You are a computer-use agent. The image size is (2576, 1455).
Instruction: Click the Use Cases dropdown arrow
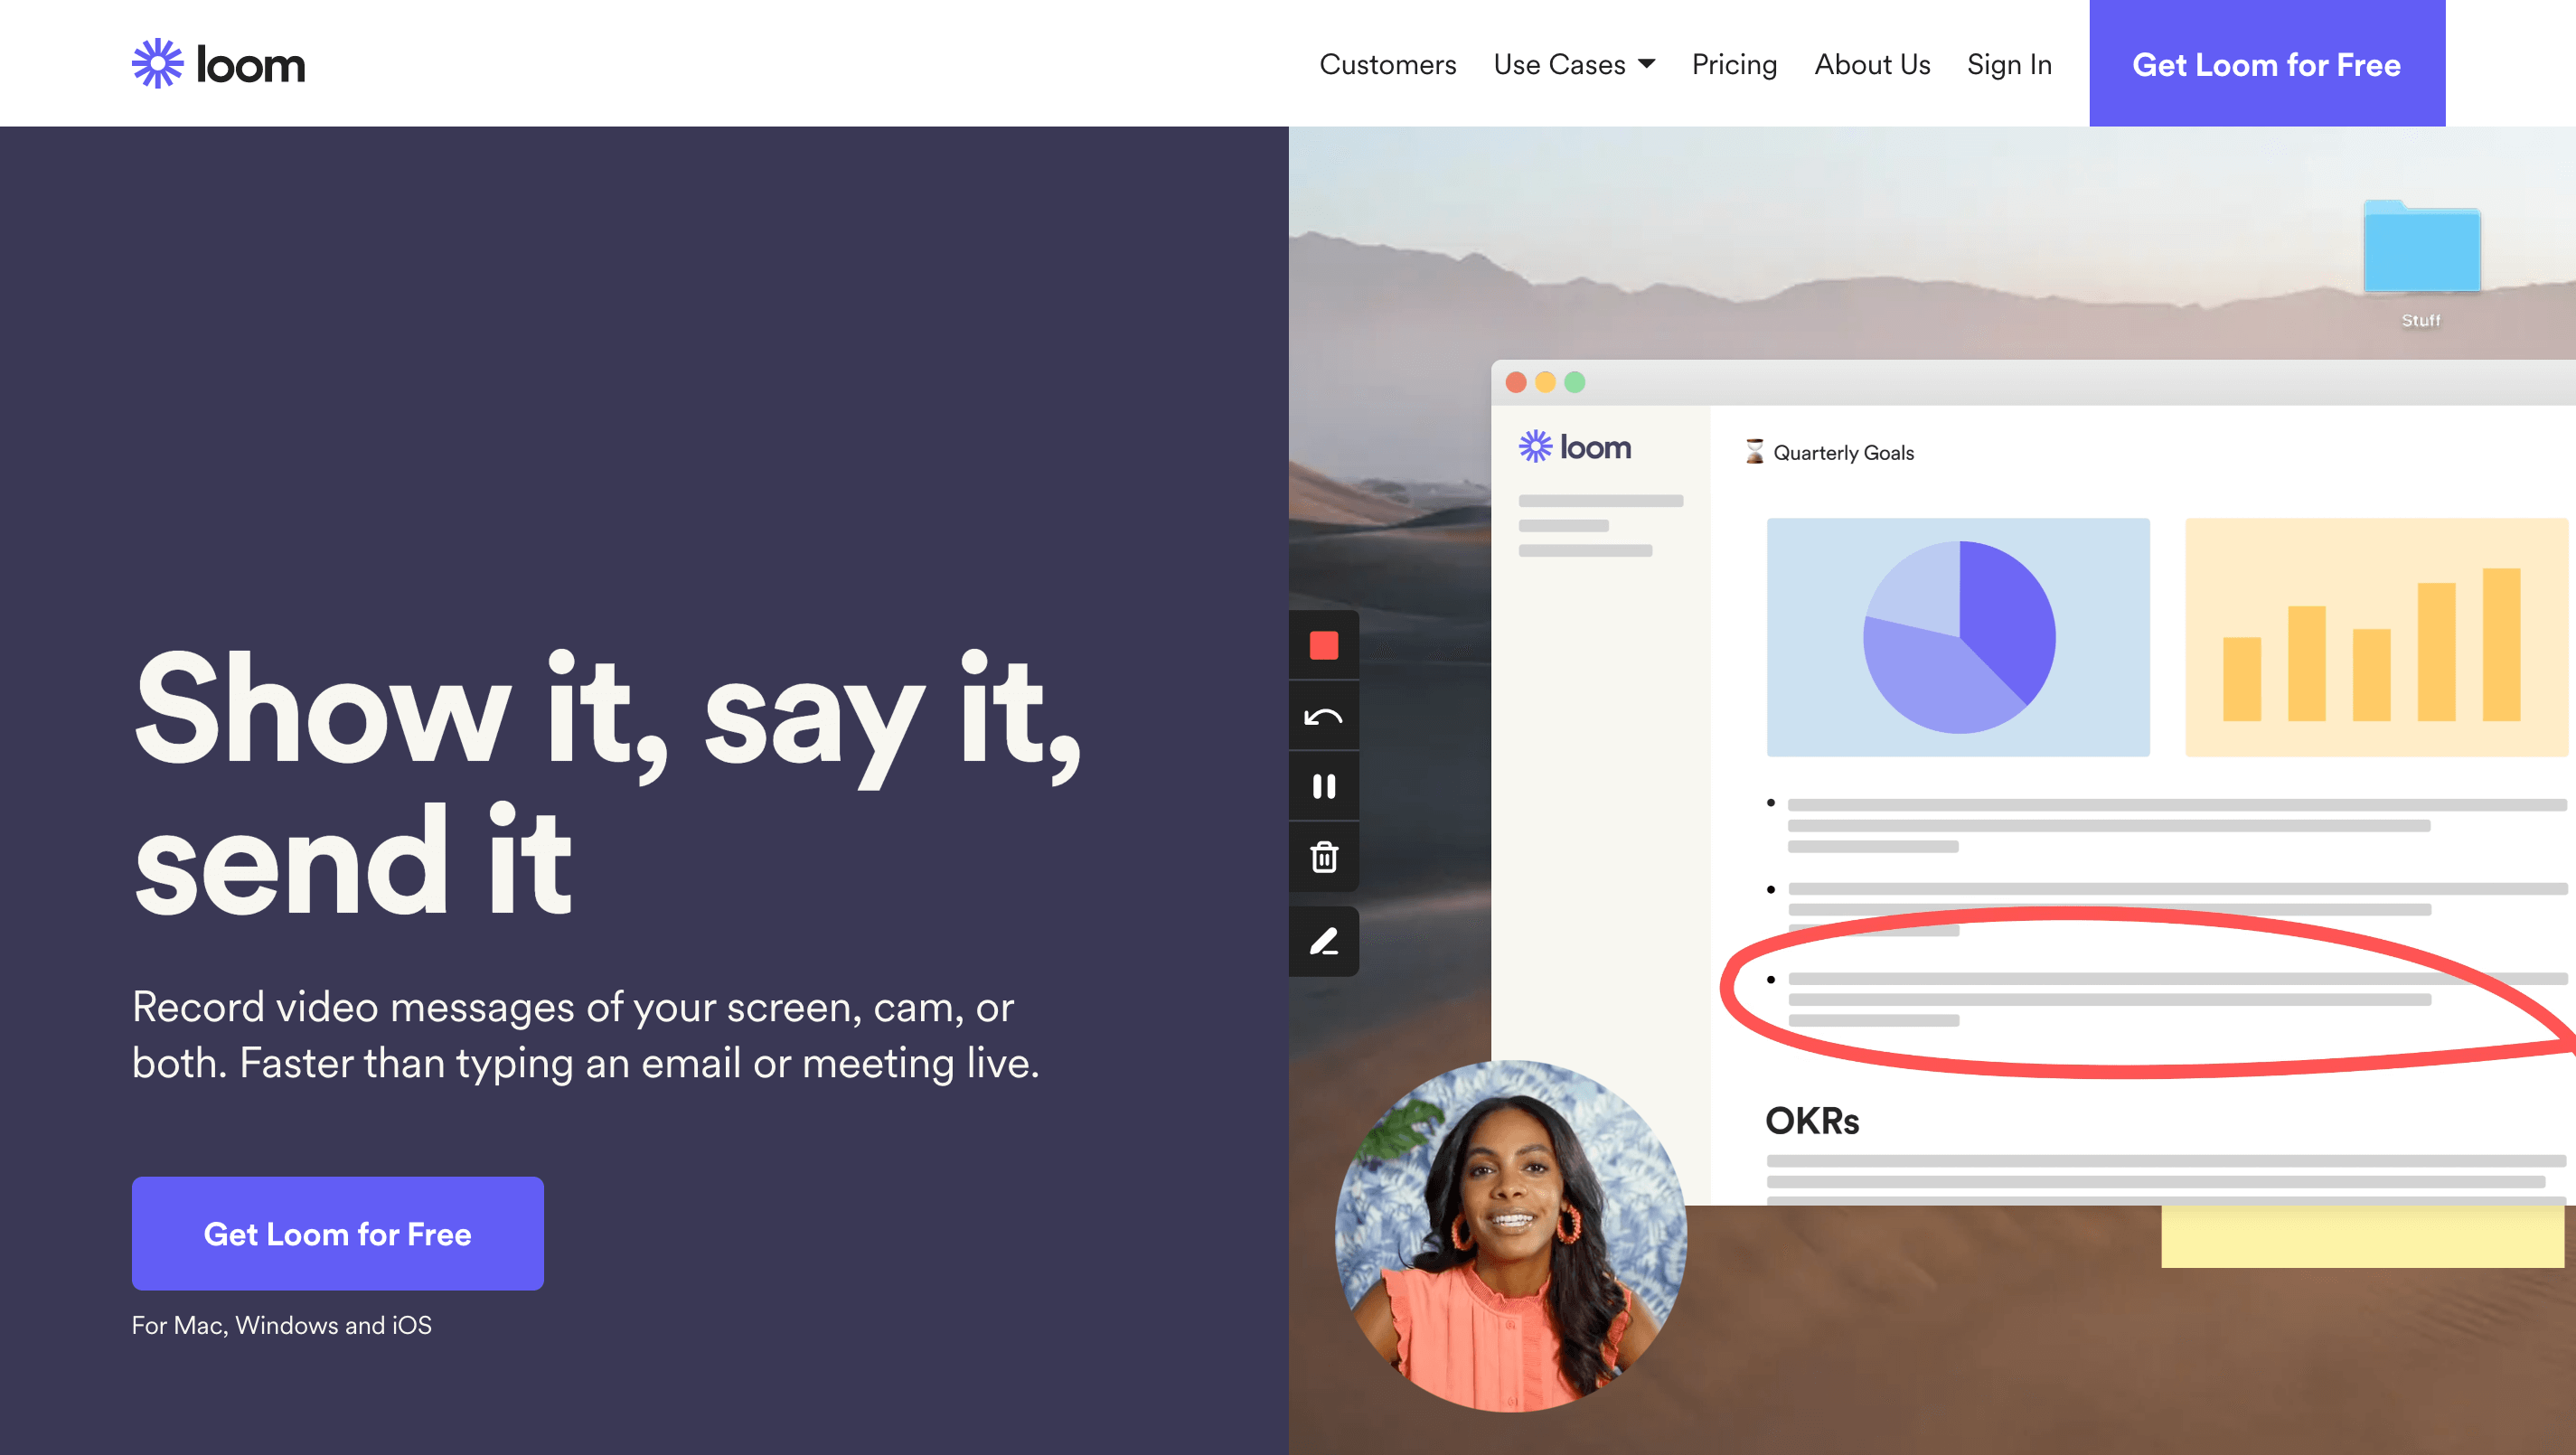pyautogui.click(x=1646, y=64)
